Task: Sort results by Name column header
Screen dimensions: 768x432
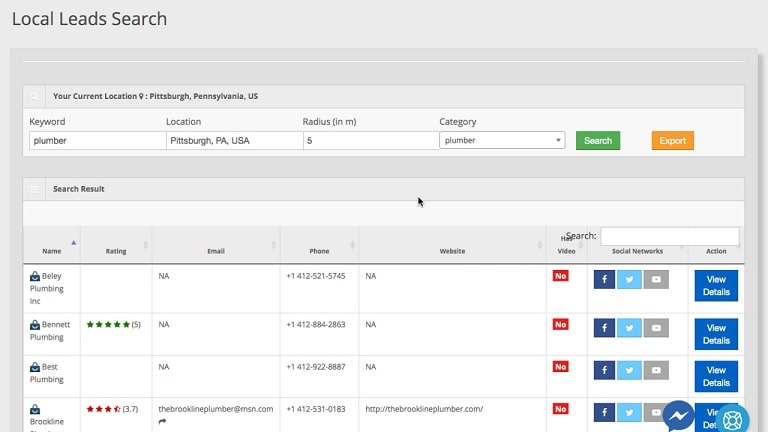Action: [x=52, y=251]
